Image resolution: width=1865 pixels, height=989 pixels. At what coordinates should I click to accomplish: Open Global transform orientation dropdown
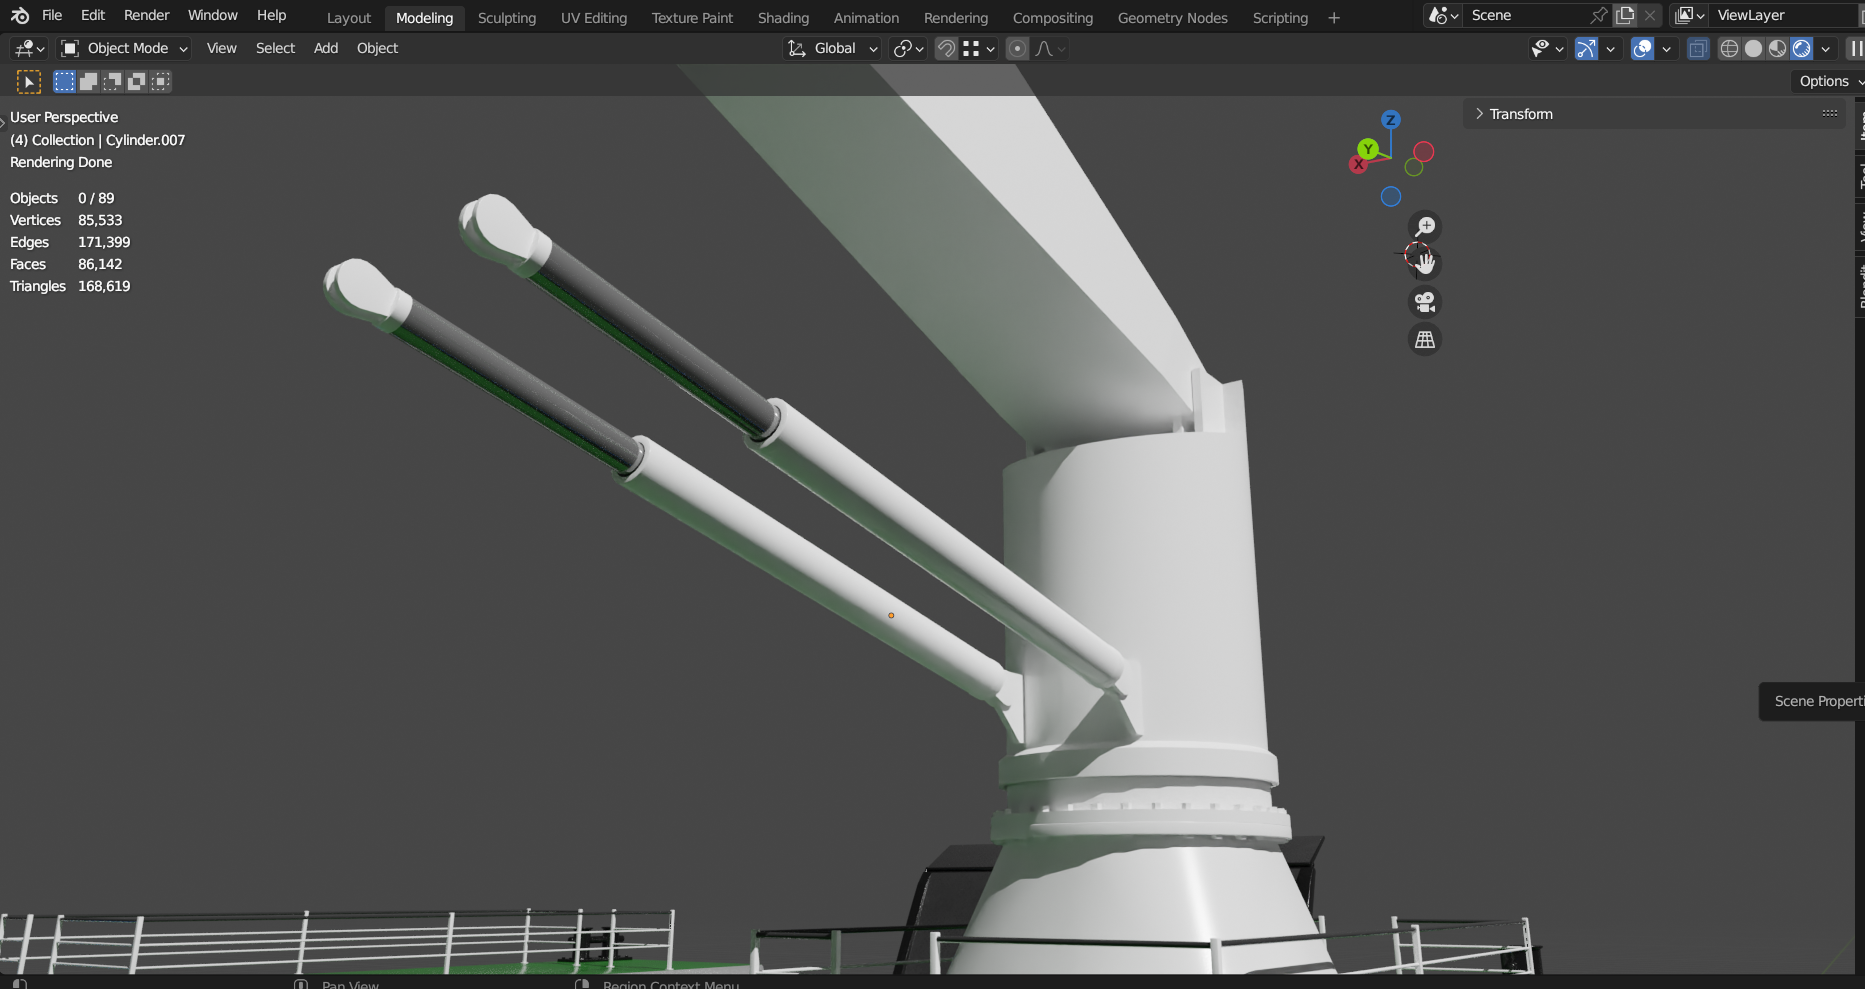833,48
